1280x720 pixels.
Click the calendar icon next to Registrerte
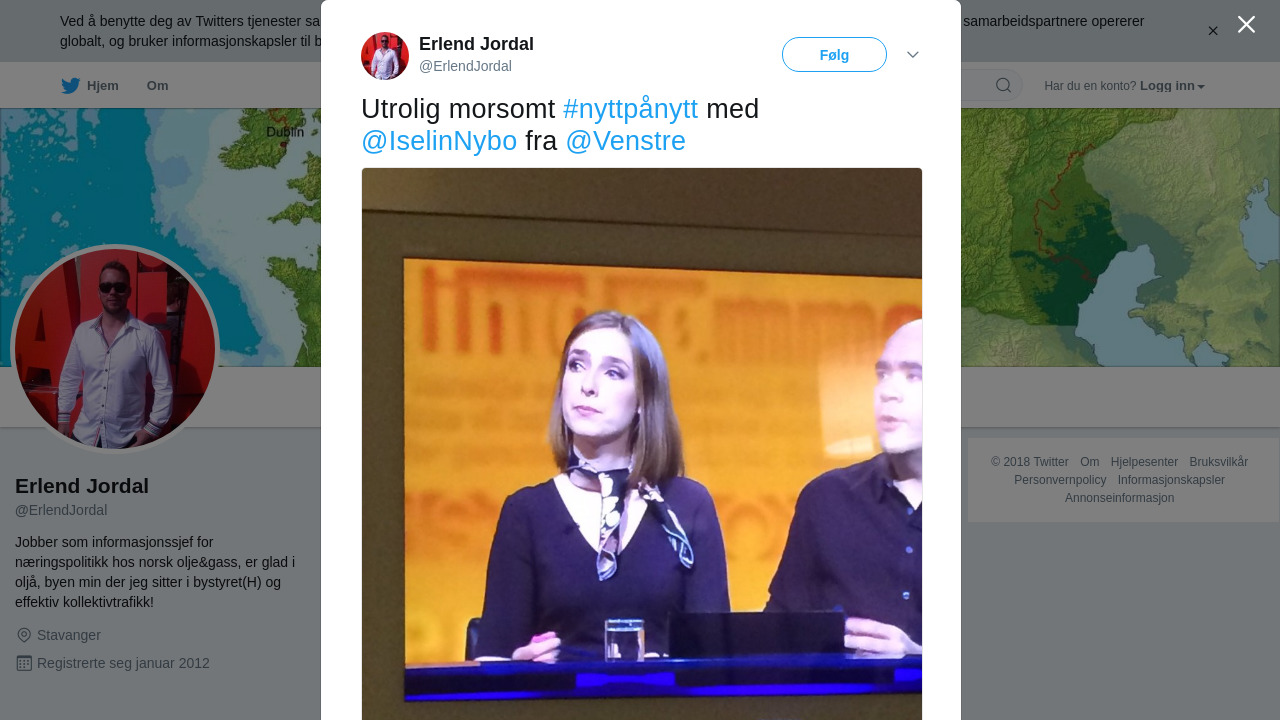tap(24, 663)
